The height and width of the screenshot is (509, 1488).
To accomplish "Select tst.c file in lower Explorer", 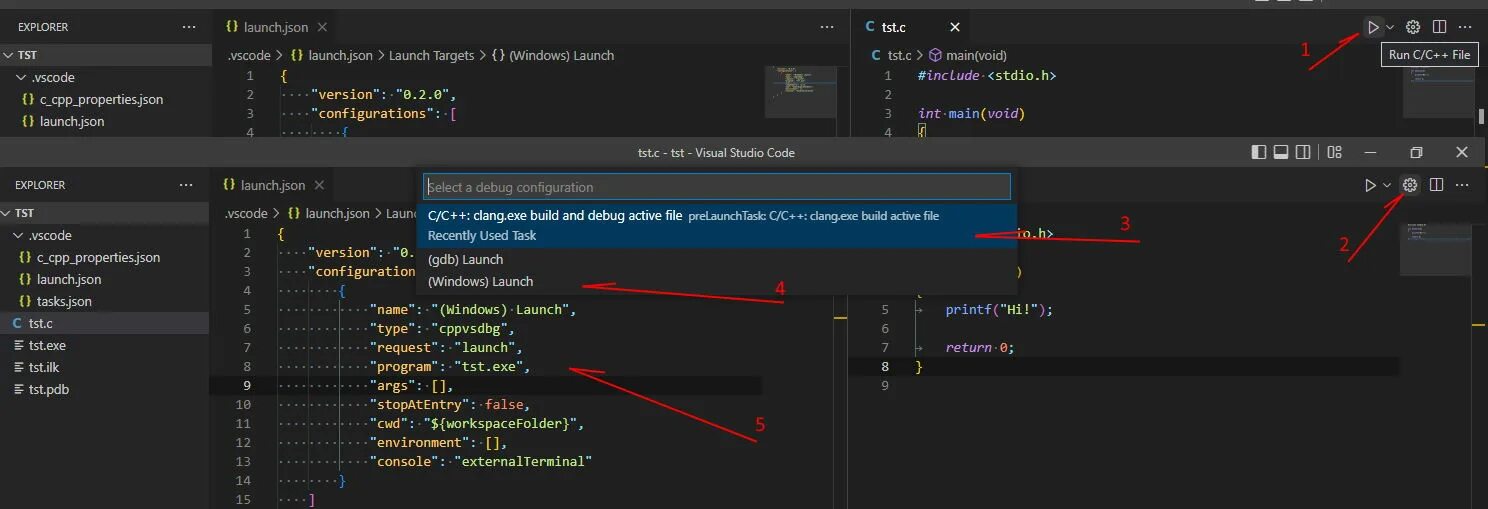I will [x=104, y=323].
